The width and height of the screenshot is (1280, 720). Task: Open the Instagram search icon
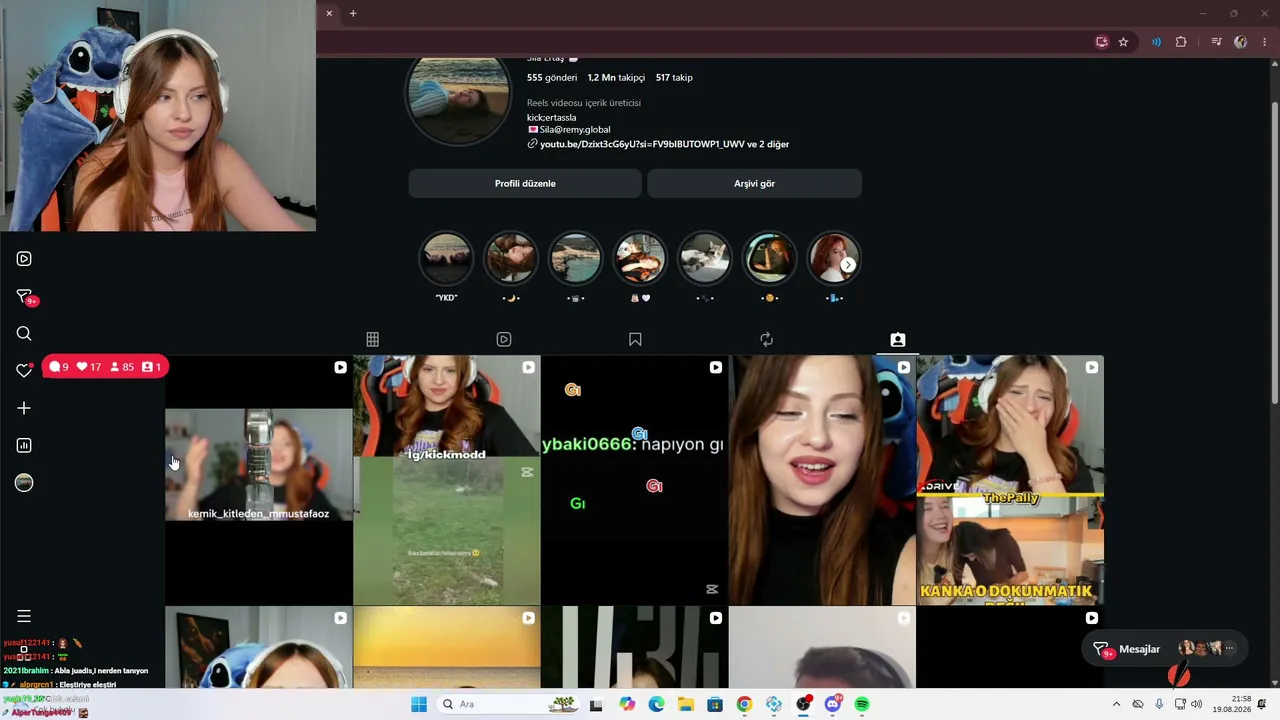(24, 334)
